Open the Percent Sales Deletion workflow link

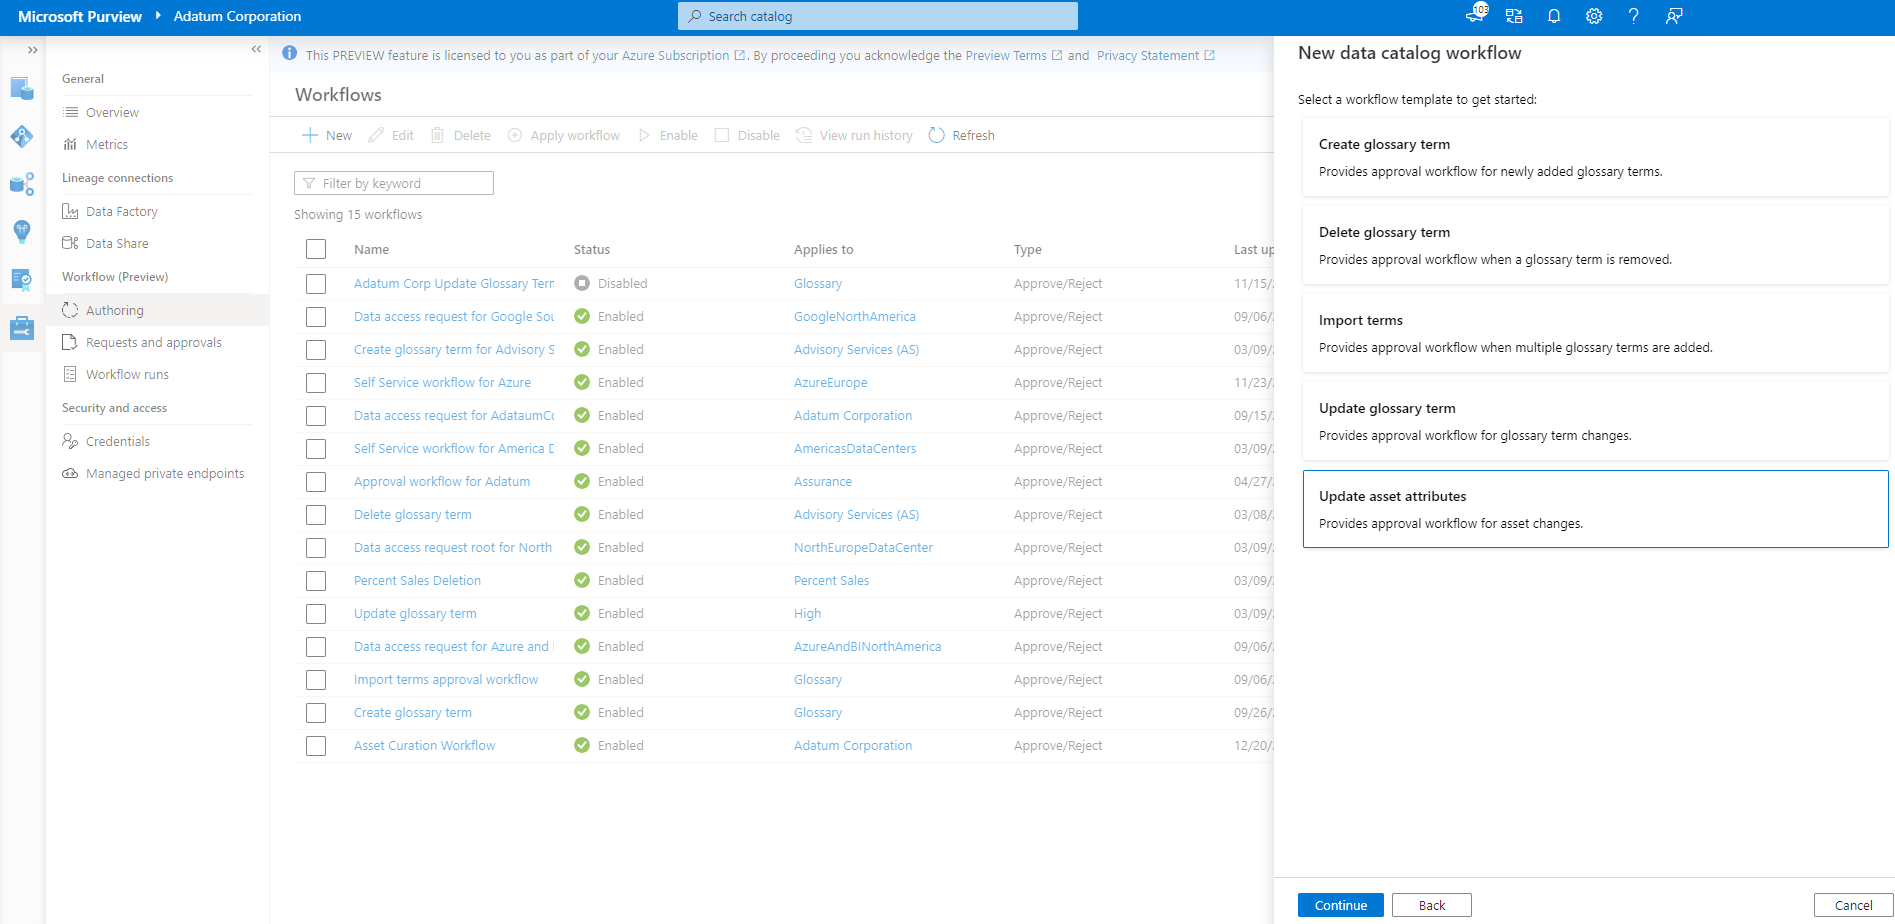coord(417,580)
